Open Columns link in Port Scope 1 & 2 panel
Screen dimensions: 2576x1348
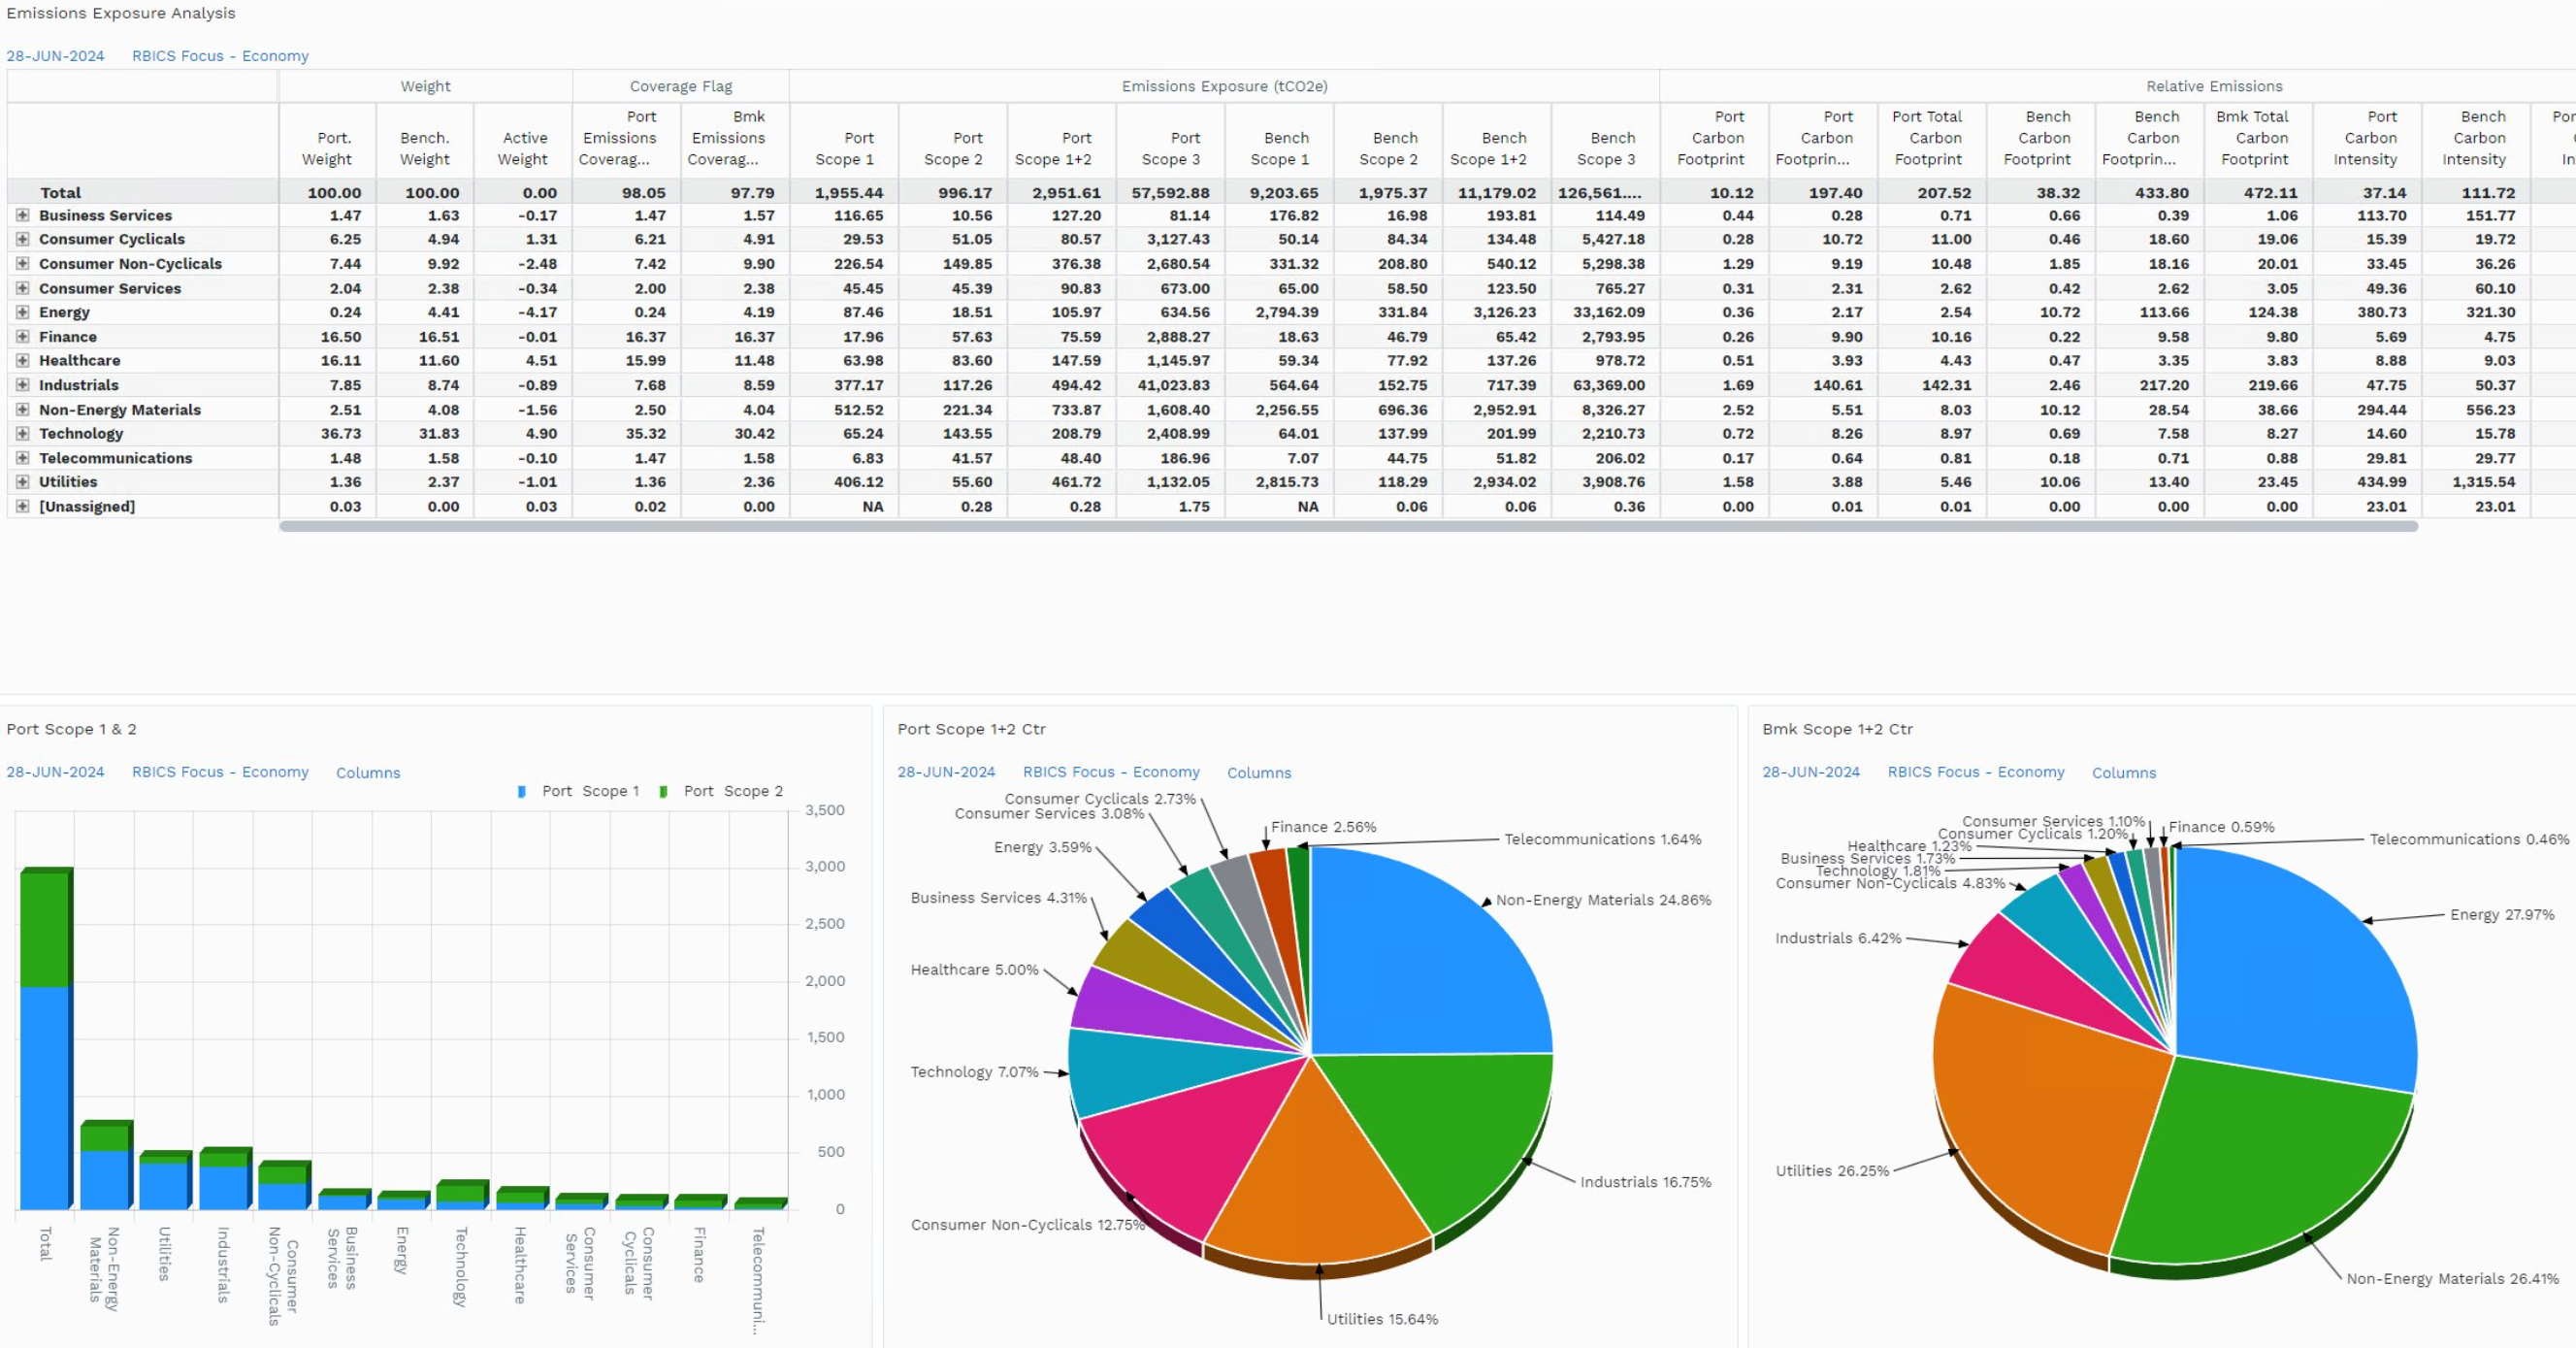(x=368, y=773)
